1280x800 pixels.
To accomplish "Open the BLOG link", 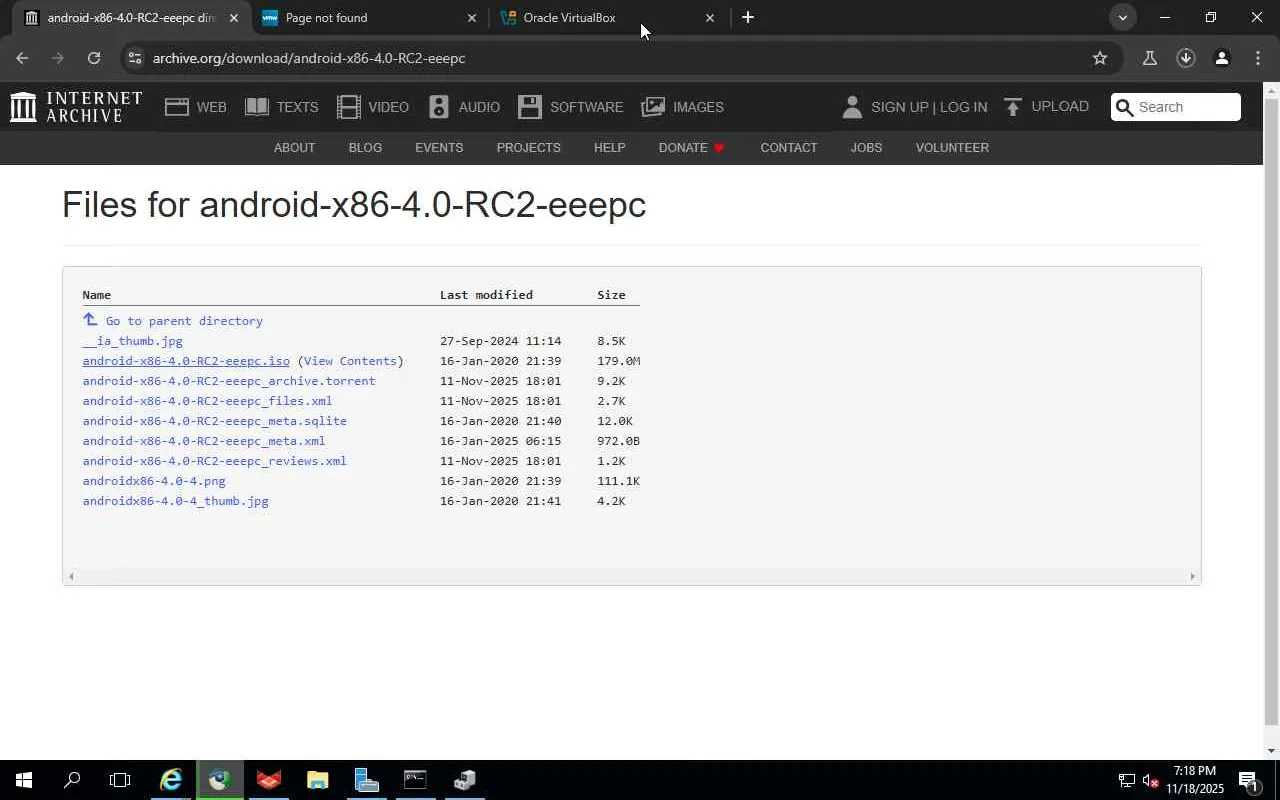I will pyautogui.click(x=365, y=147).
